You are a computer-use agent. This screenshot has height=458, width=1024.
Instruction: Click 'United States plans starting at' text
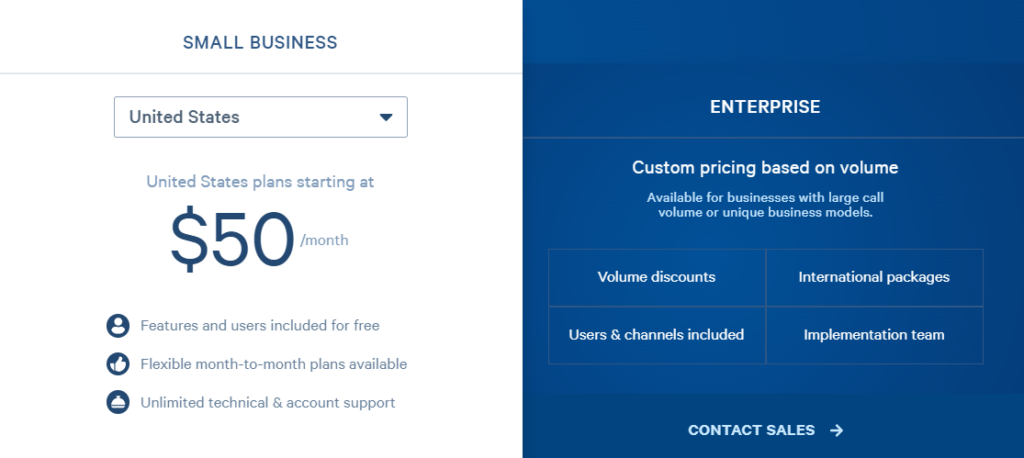coord(260,182)
